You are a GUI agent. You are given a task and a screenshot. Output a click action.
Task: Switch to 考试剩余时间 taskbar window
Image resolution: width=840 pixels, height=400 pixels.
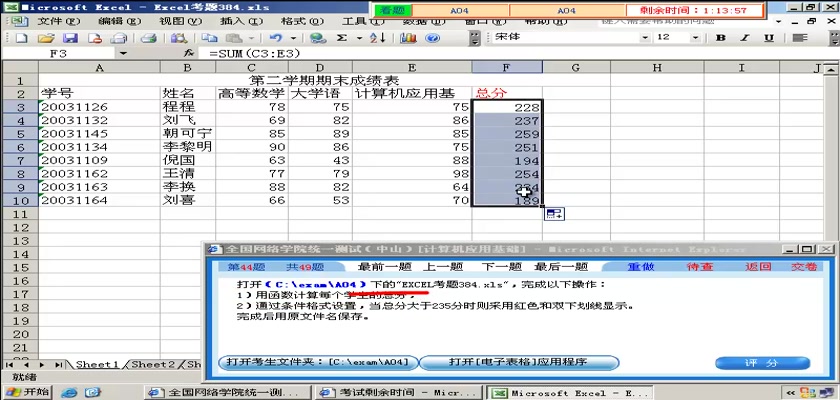pyautogui.click(x=399, y=393)
